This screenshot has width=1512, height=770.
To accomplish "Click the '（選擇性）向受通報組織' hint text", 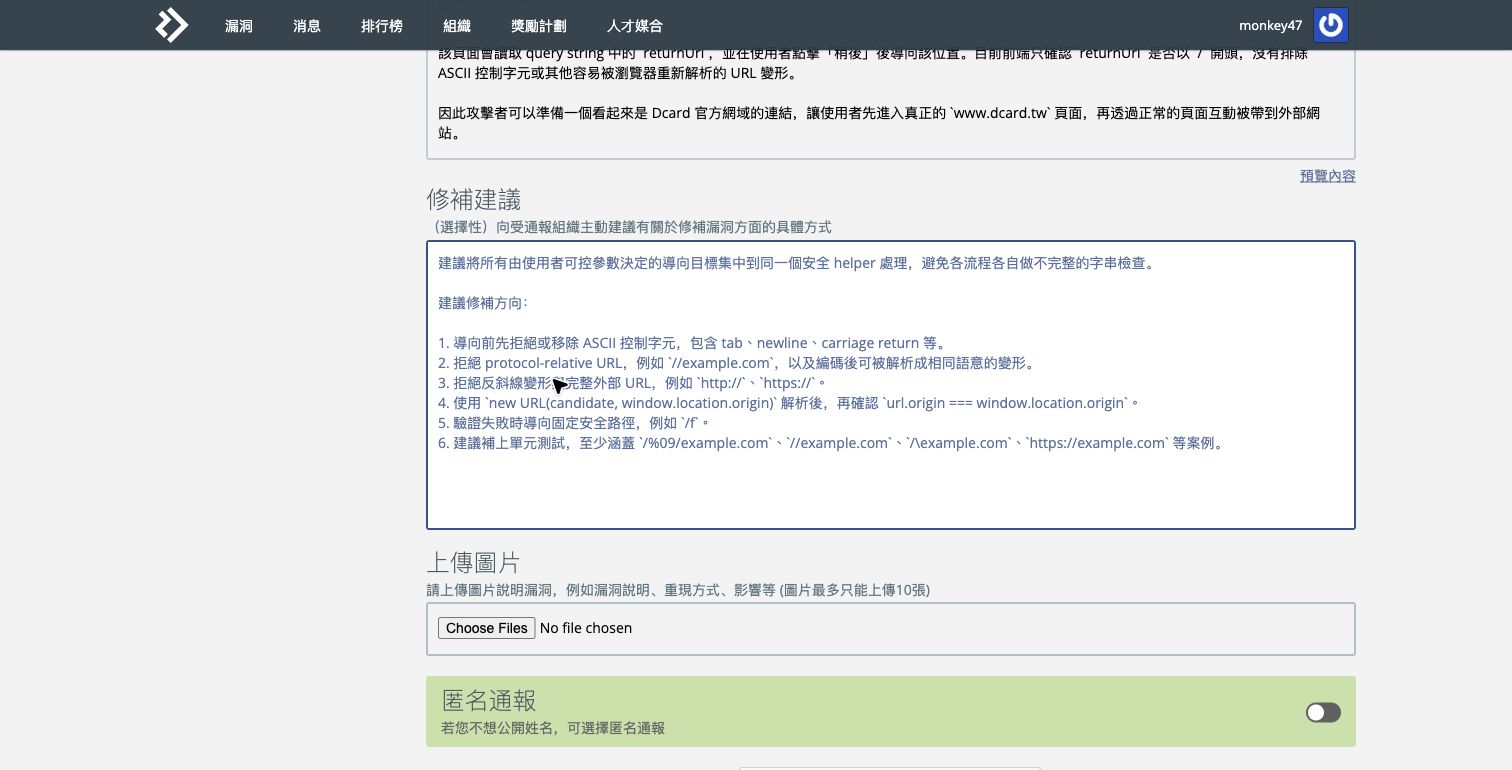I will point(629,227).
